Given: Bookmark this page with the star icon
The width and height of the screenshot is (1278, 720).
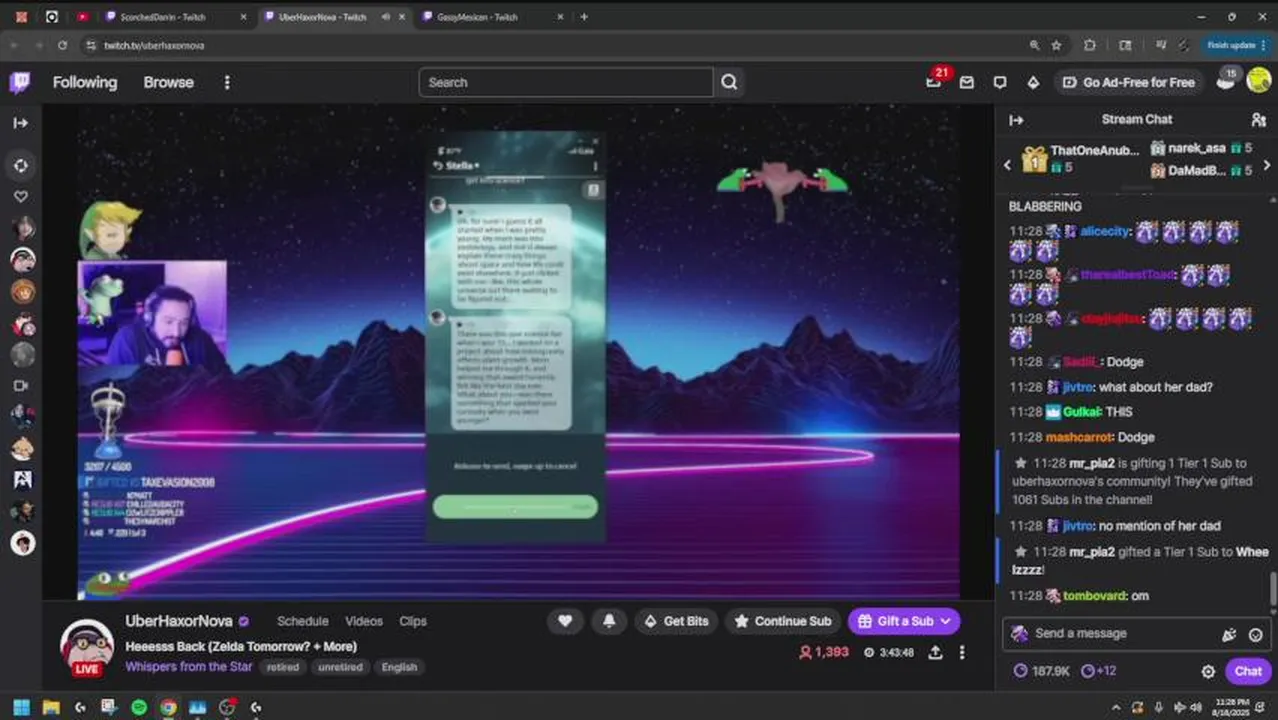Looking at the screenshot, I should pos(1056,45).
